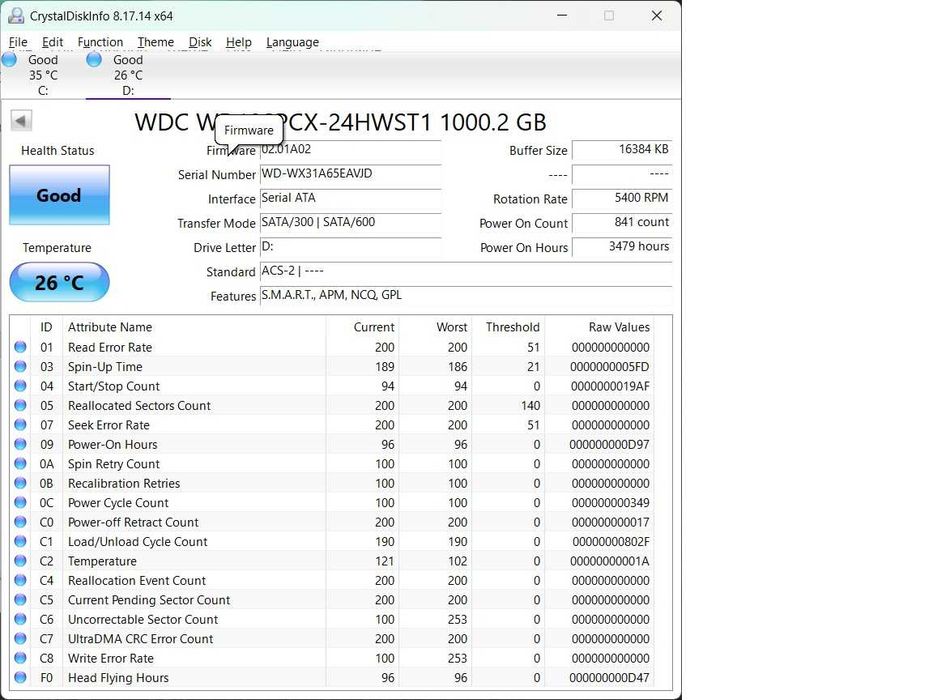Click the Power On Hours value

(x=622, y=247)
